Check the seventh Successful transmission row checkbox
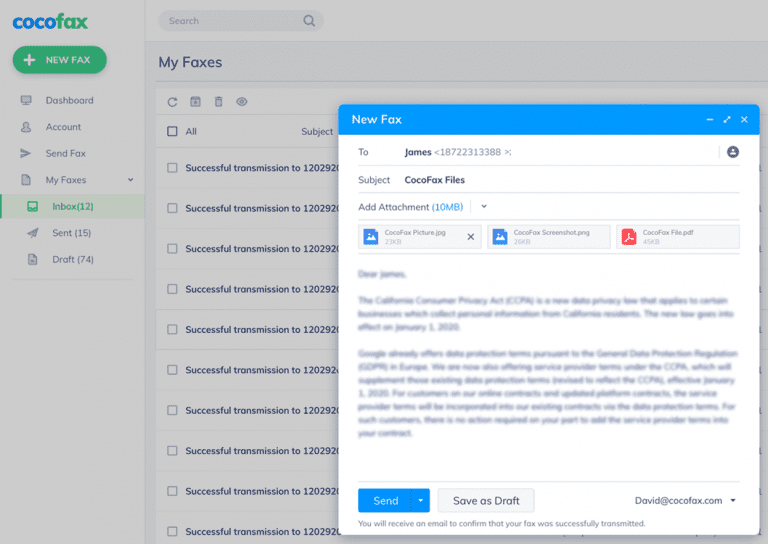The width and height of the screenshot is (768, 544). tap(172, 410)
